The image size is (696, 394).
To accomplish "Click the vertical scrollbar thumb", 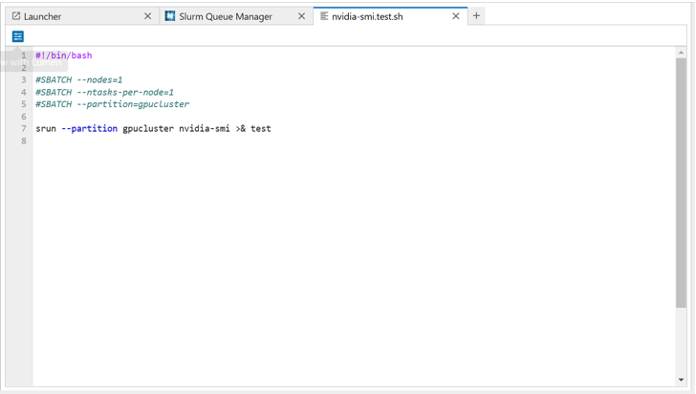I will click(x=681, y=182).
